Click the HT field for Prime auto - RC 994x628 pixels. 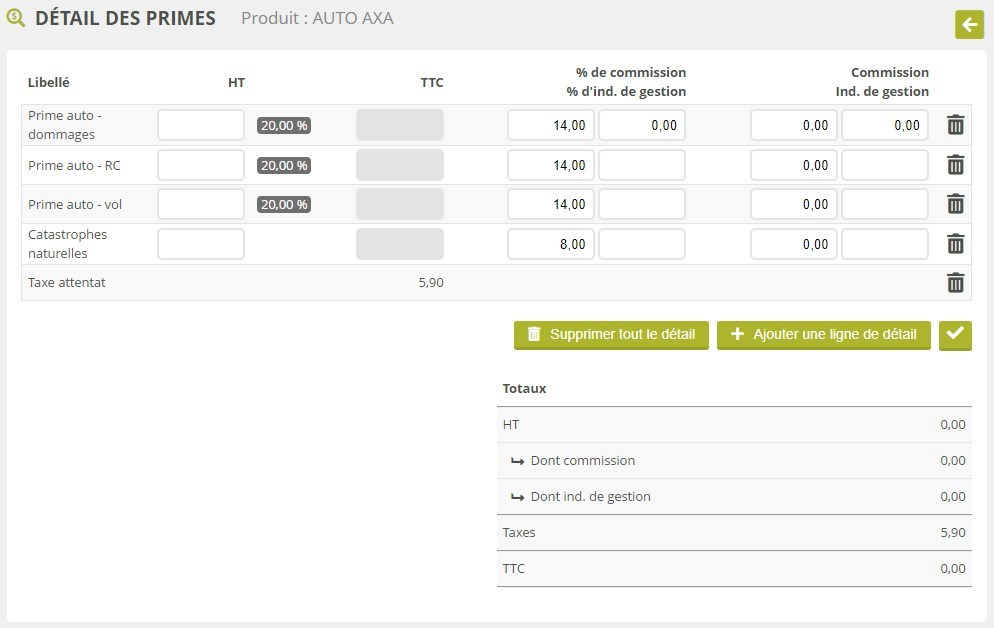pyautogui.click(x=201, y=165)
